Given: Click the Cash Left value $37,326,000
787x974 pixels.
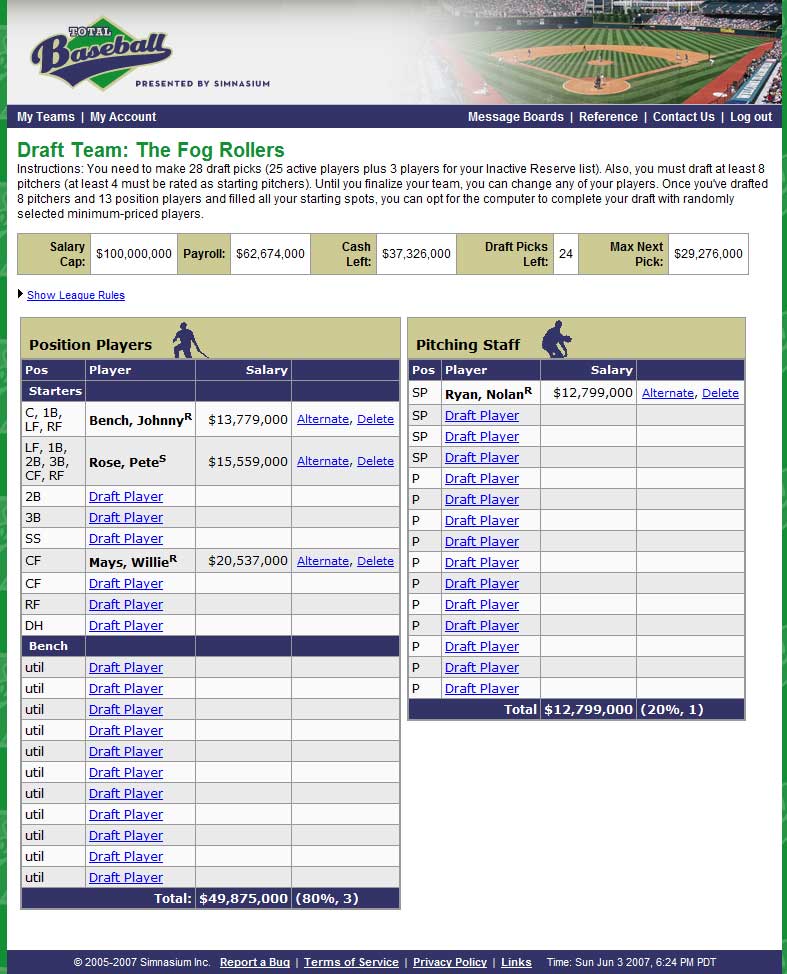Looking at the screenshot, I should click(416, 254).
